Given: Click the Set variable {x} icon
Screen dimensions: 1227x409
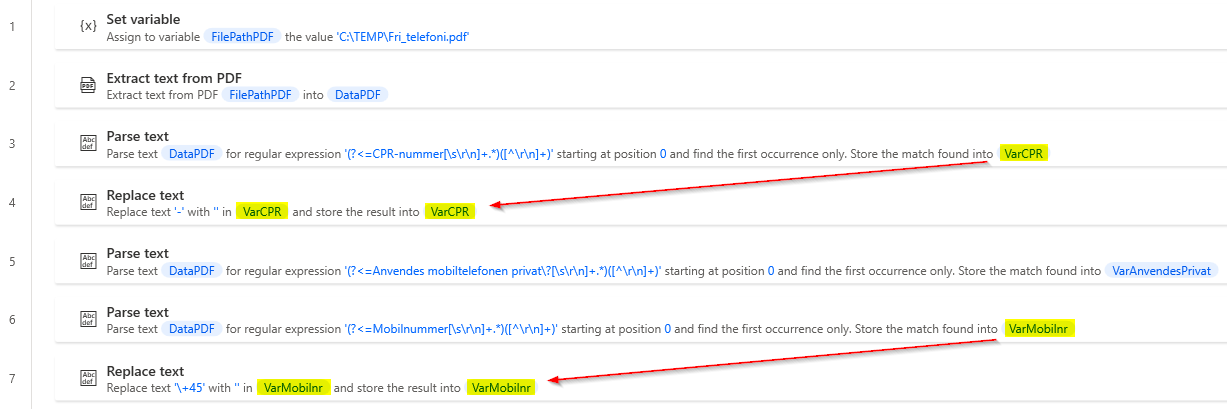Looking at the screenshot, I should point(88,26).
